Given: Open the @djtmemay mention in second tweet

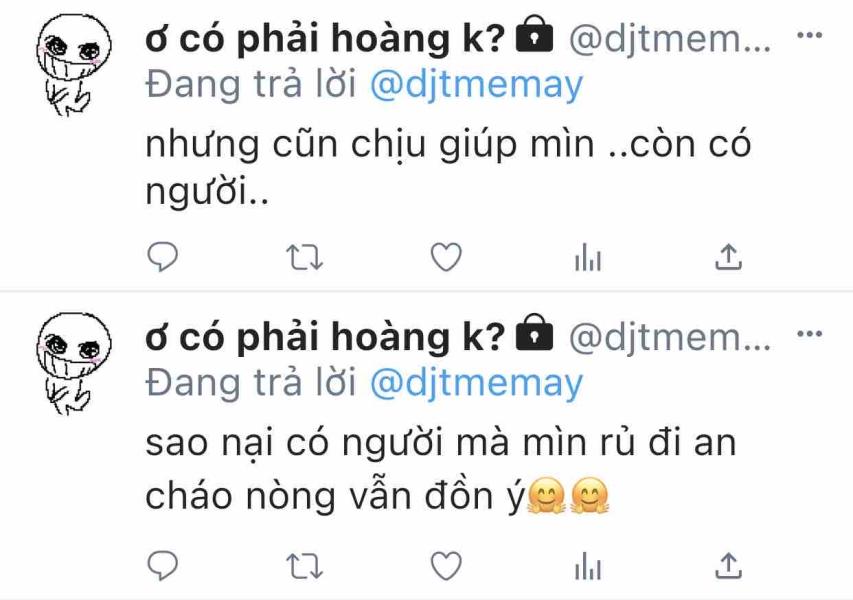Looking at the screenshot, I should click(476, 384).
